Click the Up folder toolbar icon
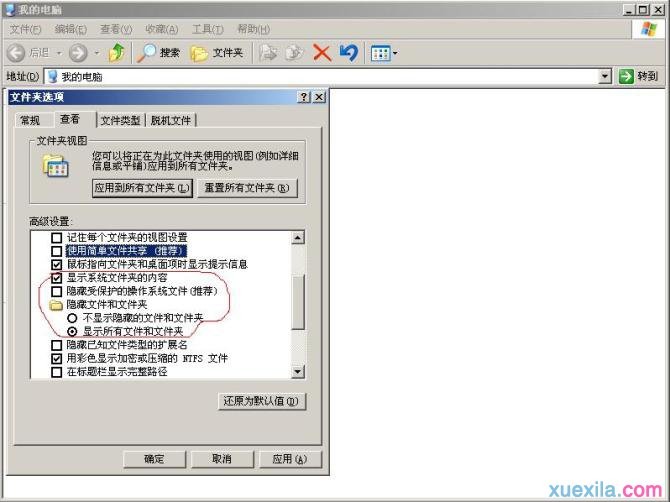The image size is (670, 502). (116, 52)
